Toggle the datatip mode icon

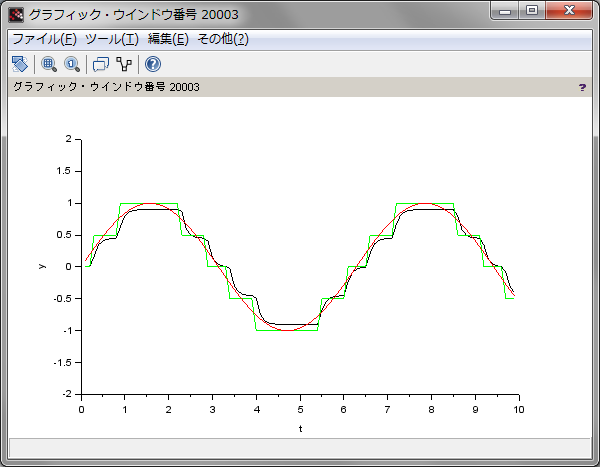point(100,64)
